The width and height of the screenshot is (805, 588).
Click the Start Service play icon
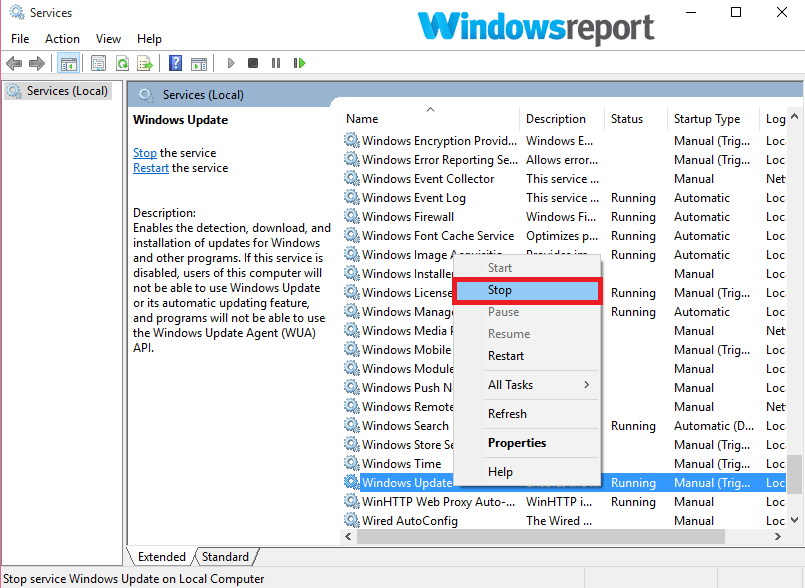click(231, 63)
